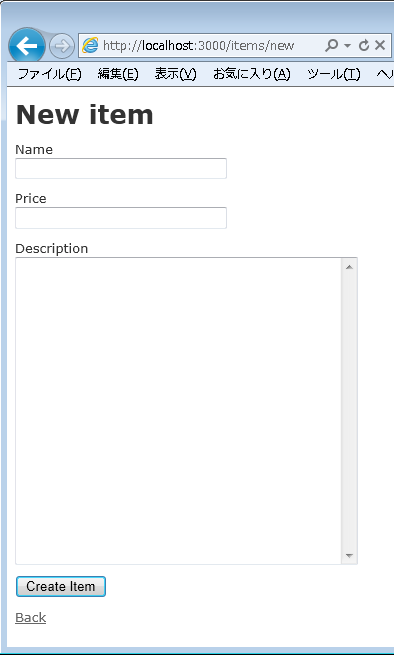Screen dimensions: 394x655
Task: Open the 表示(V) menu
Action: (x=175, y=74)
